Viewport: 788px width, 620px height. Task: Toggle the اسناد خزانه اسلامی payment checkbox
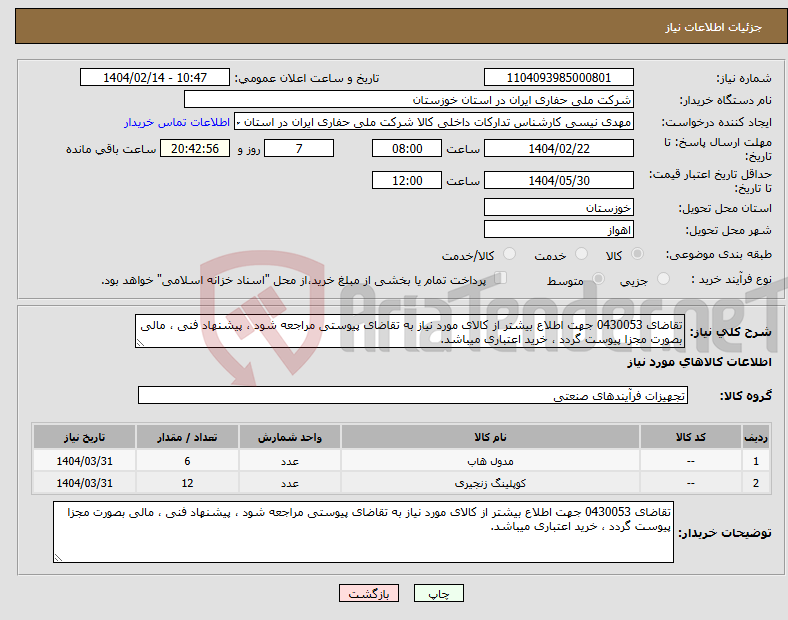click(x=501, y=277)
